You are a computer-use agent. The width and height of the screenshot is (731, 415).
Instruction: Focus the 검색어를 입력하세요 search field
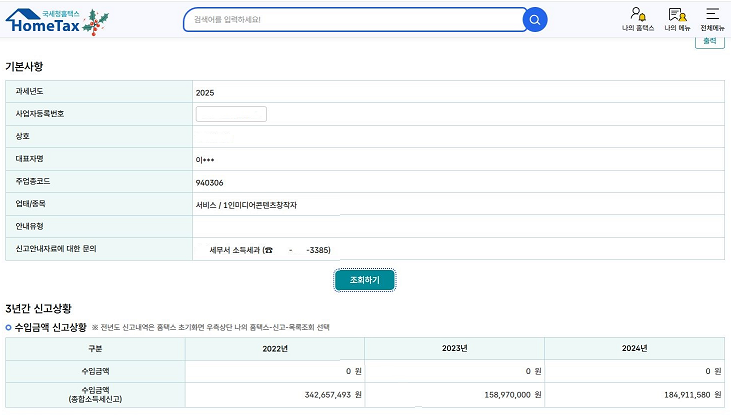tap(354, 20)
